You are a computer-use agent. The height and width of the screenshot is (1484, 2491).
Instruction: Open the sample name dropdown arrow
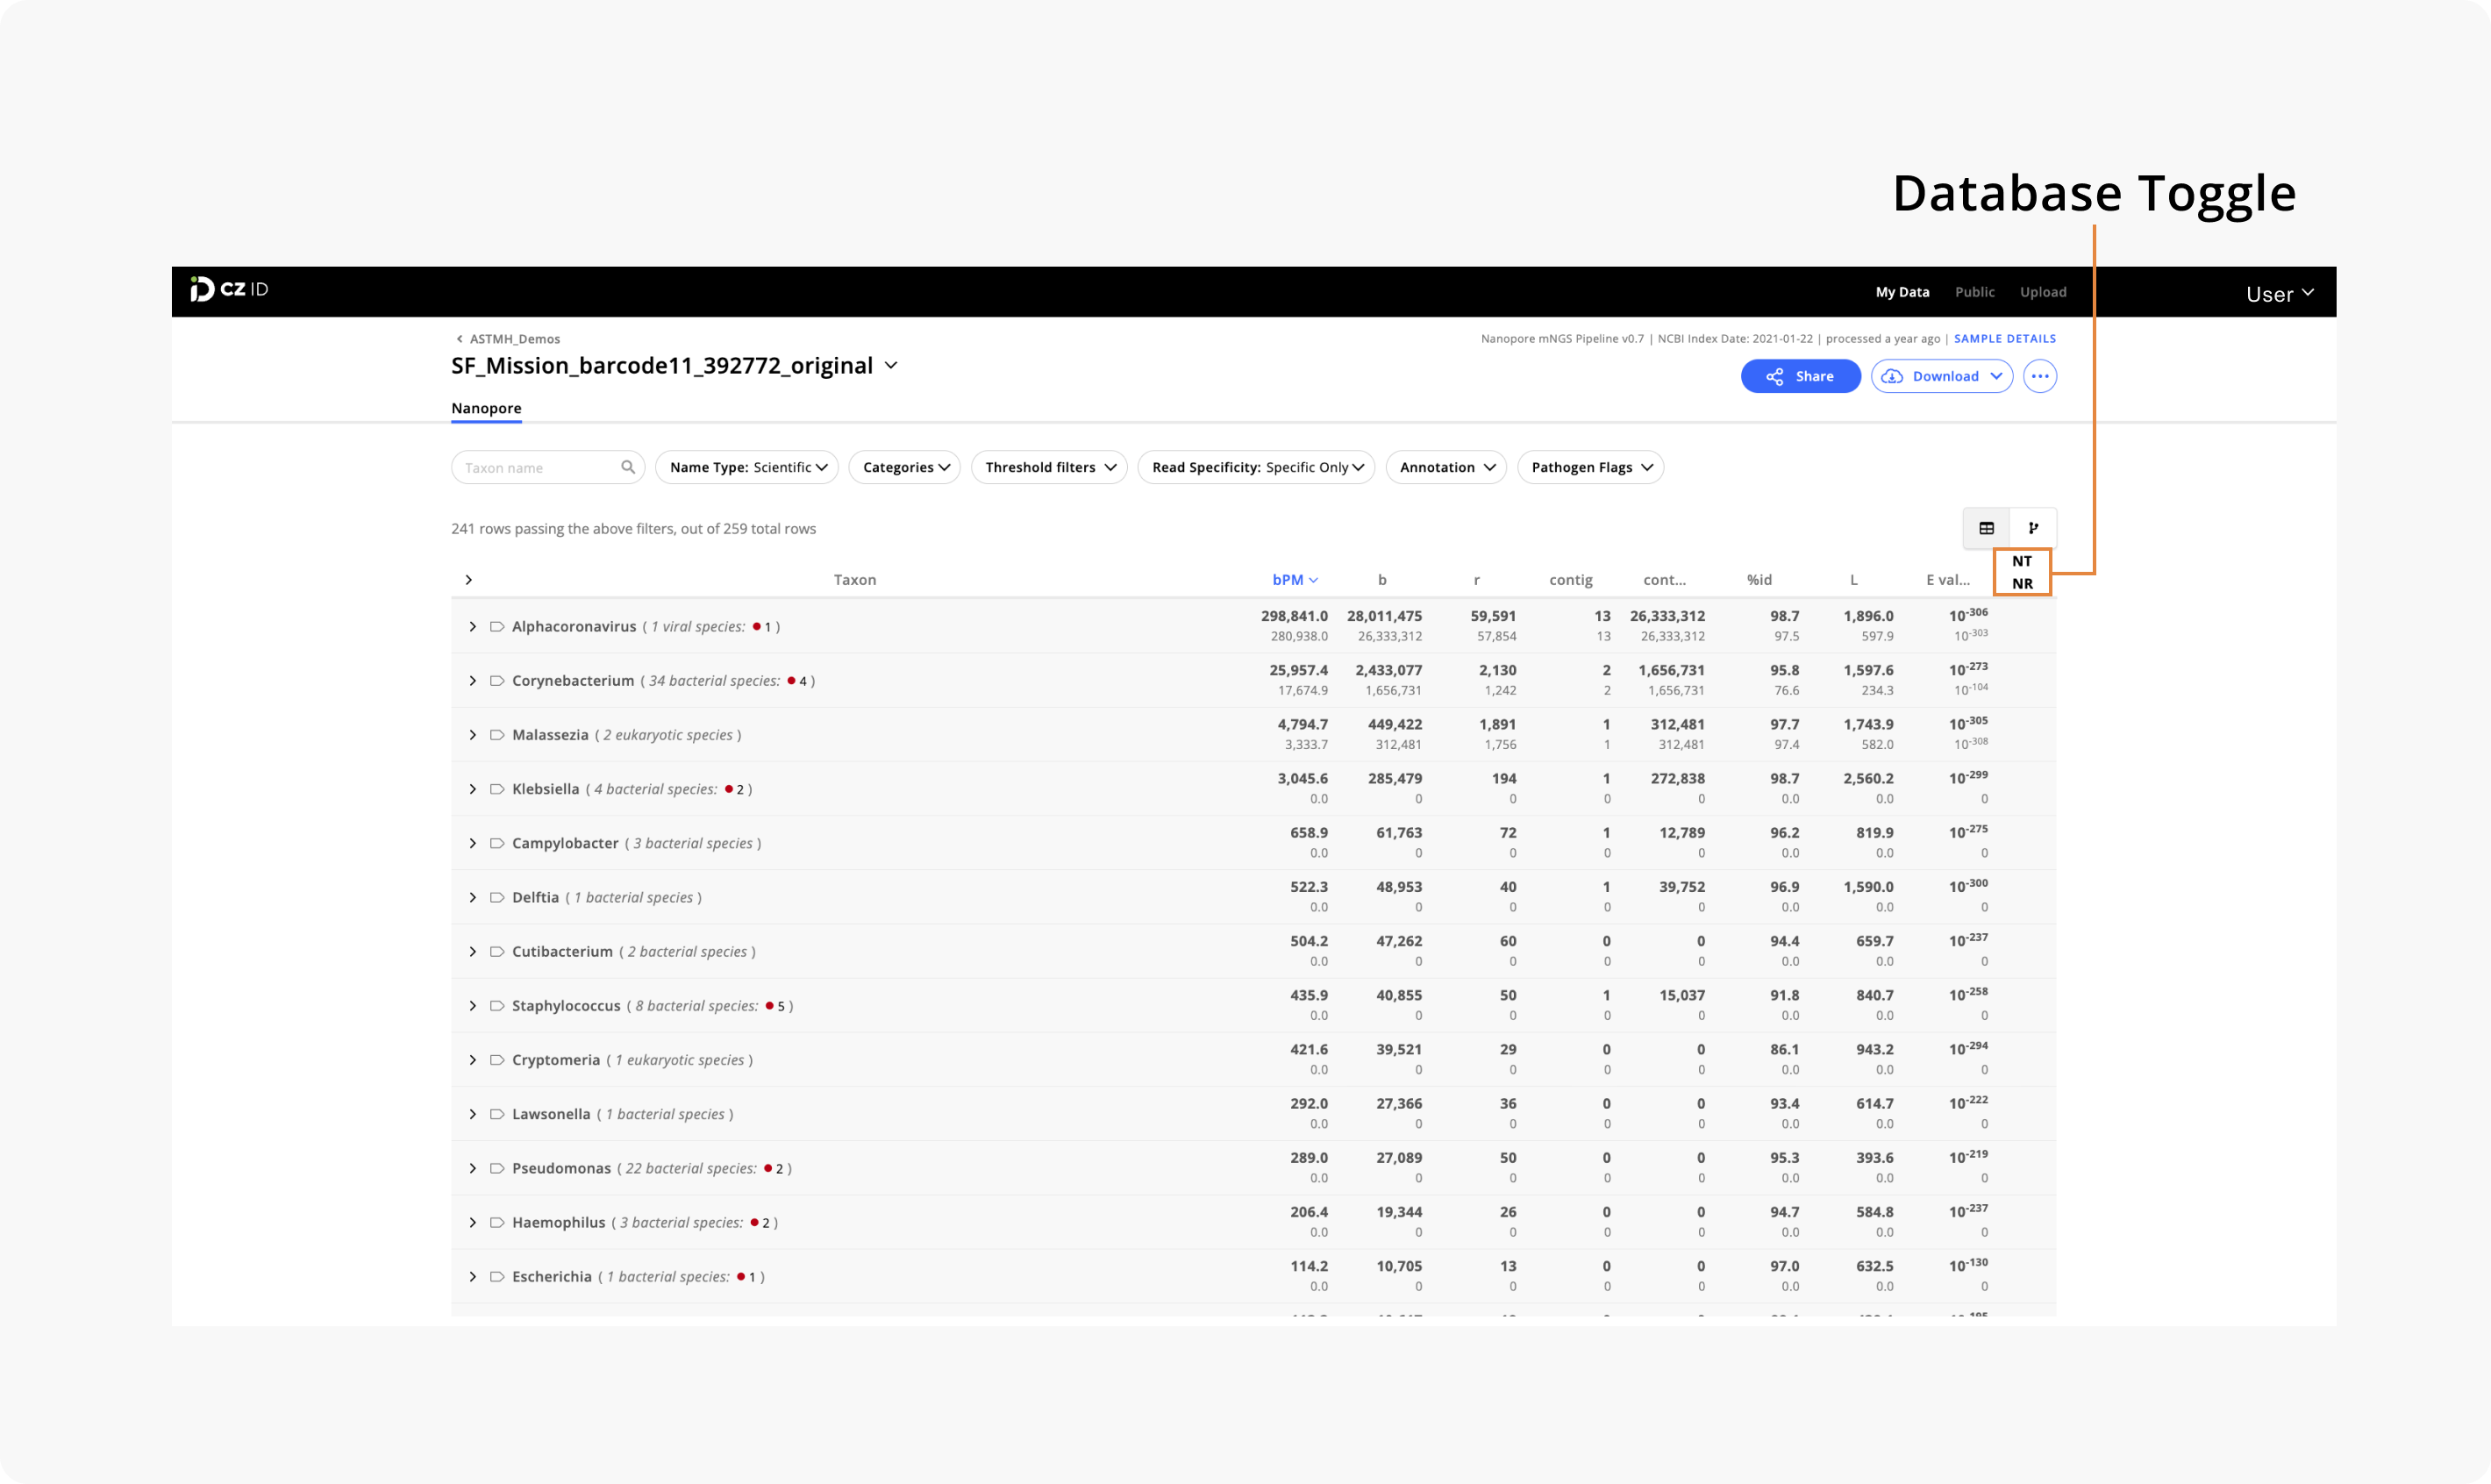coord(891,366)
